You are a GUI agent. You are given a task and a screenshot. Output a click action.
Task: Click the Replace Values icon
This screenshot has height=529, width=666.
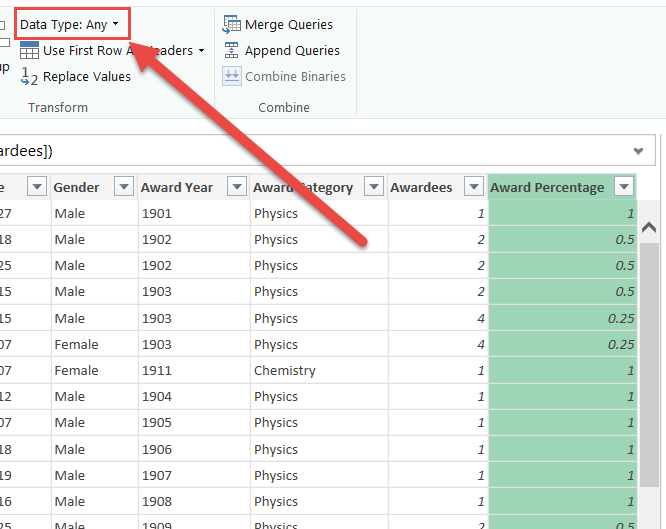29,77
